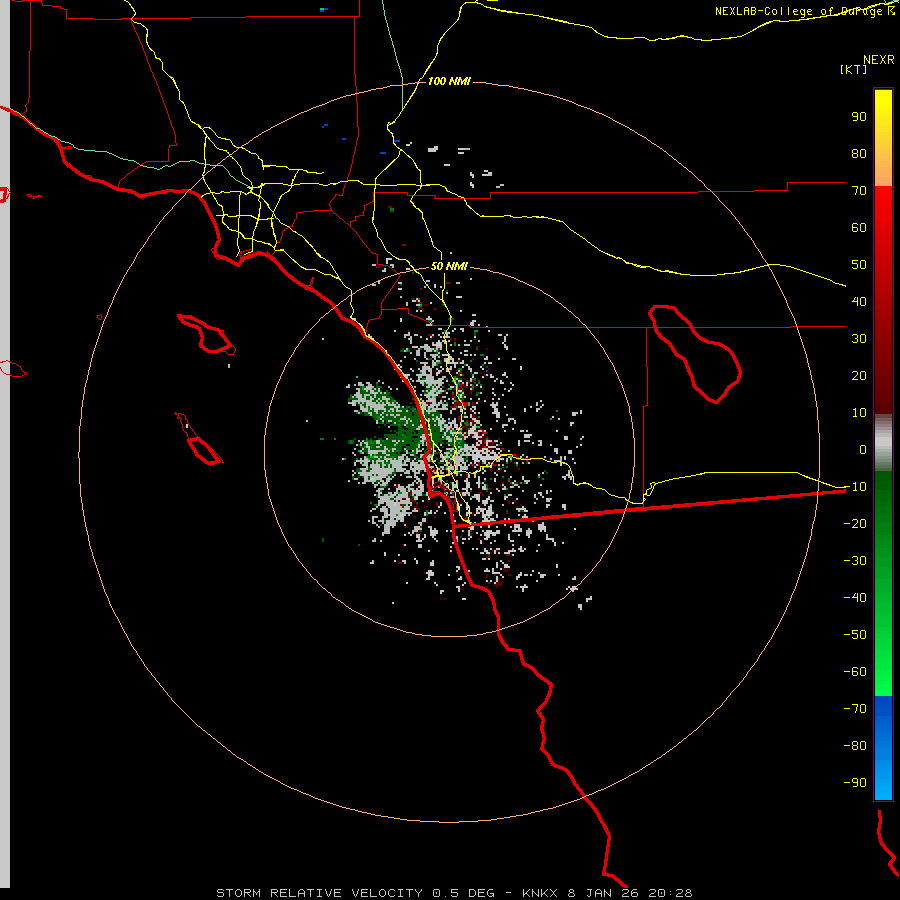This screenshot has height=900, width=900.
Task: Click the -40 value on velocity scale
Action: pyautogui.click(x=855, y=598)
